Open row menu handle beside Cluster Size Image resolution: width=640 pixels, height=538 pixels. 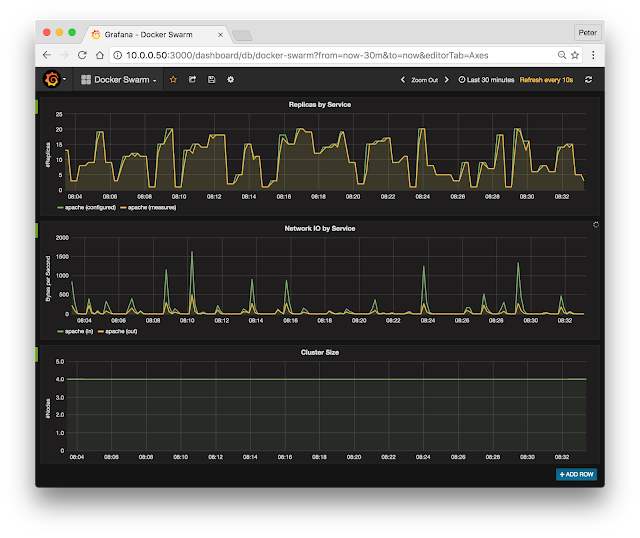click(37, 354)
